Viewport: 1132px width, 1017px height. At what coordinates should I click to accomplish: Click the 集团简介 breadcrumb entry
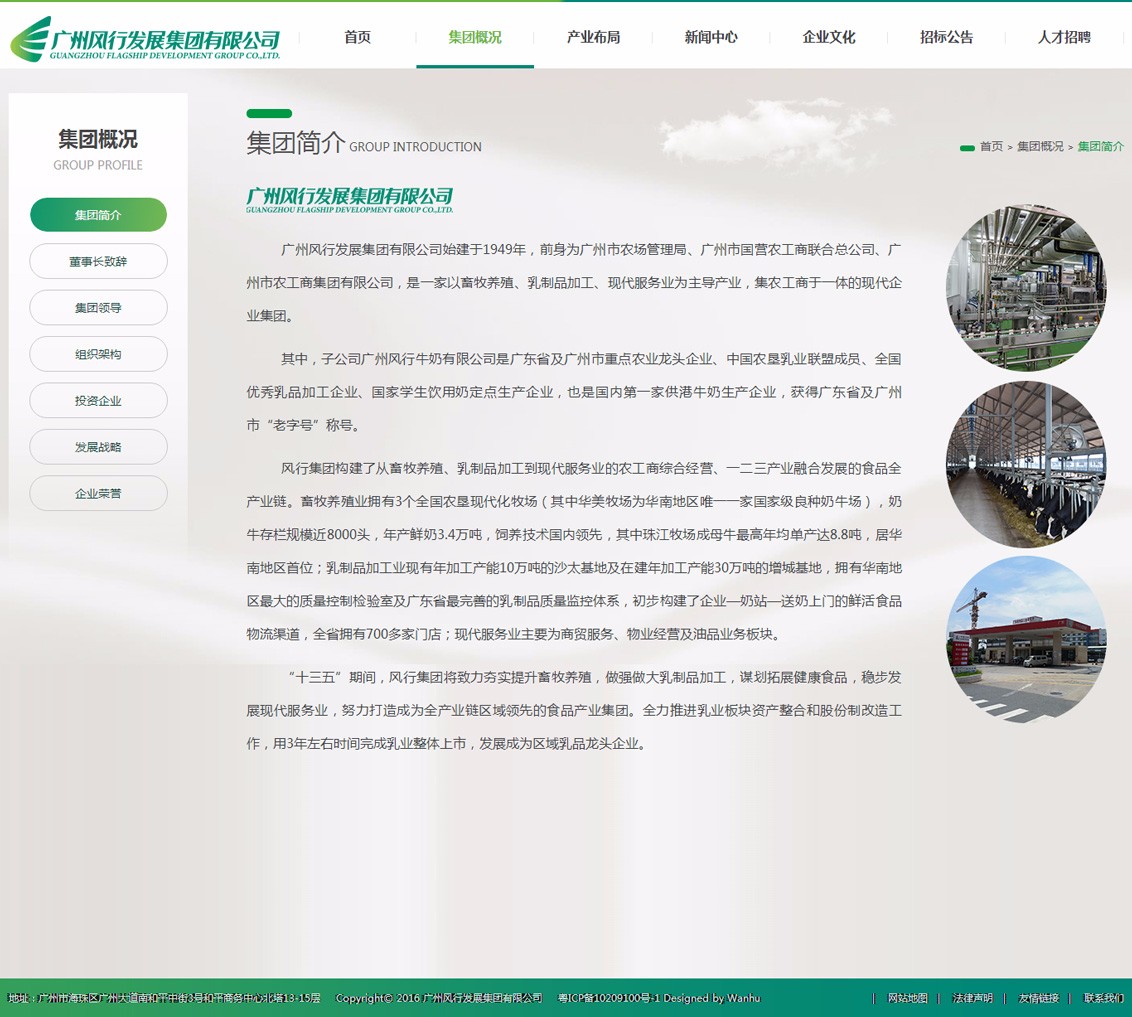point(1101,147)
